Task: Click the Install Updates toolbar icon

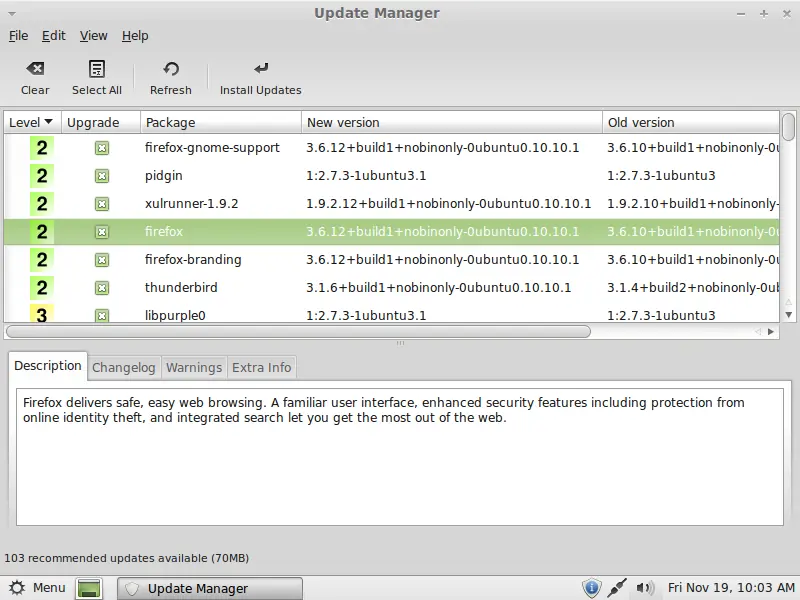Action: pos(261,68)
